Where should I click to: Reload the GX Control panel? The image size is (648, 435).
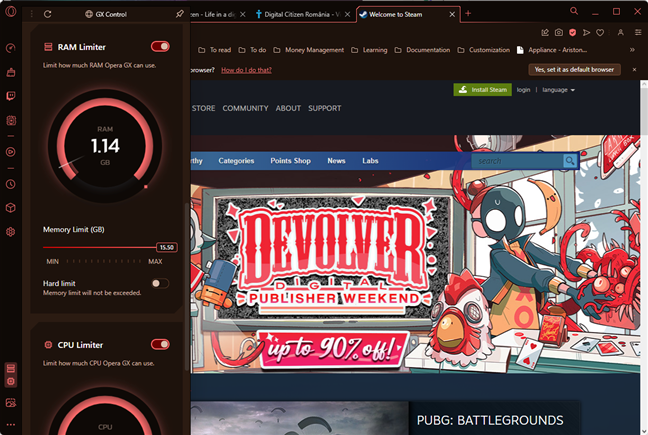tap(48, 14)
